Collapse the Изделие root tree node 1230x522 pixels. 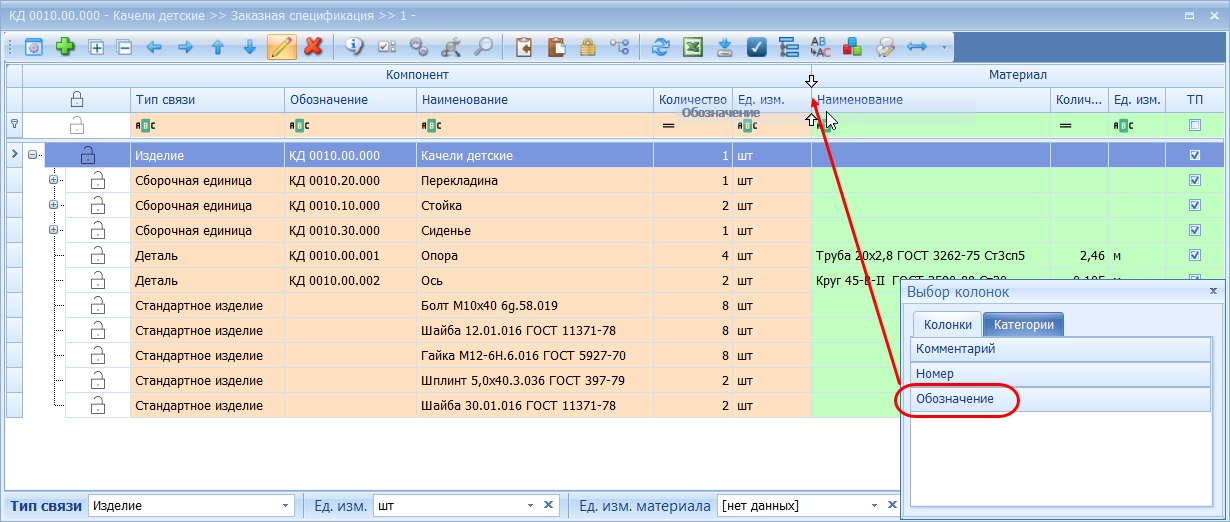(x=33, y=155)
